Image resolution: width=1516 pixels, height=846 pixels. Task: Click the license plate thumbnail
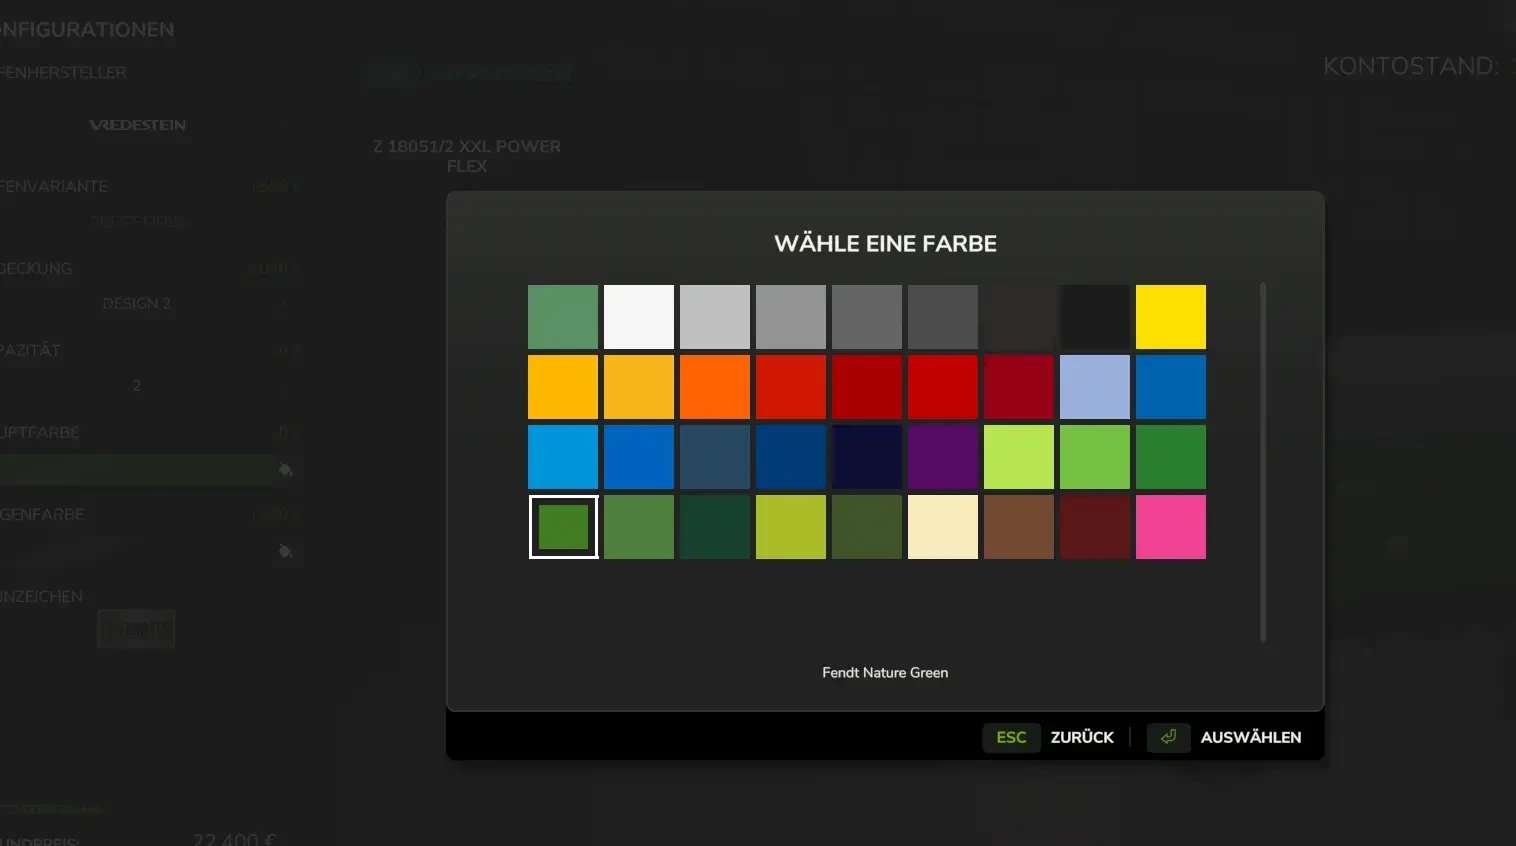point(136,629)
